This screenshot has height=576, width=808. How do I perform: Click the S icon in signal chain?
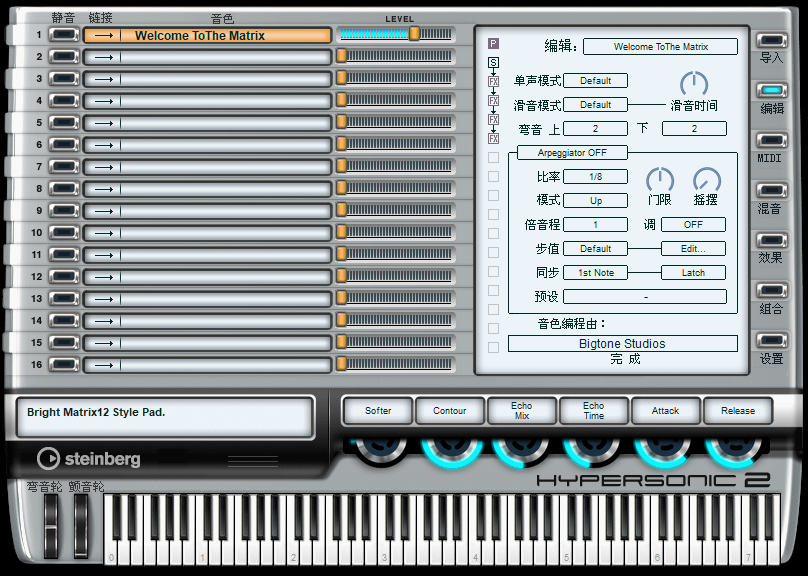pyautogui.click(x=493, y=62)
